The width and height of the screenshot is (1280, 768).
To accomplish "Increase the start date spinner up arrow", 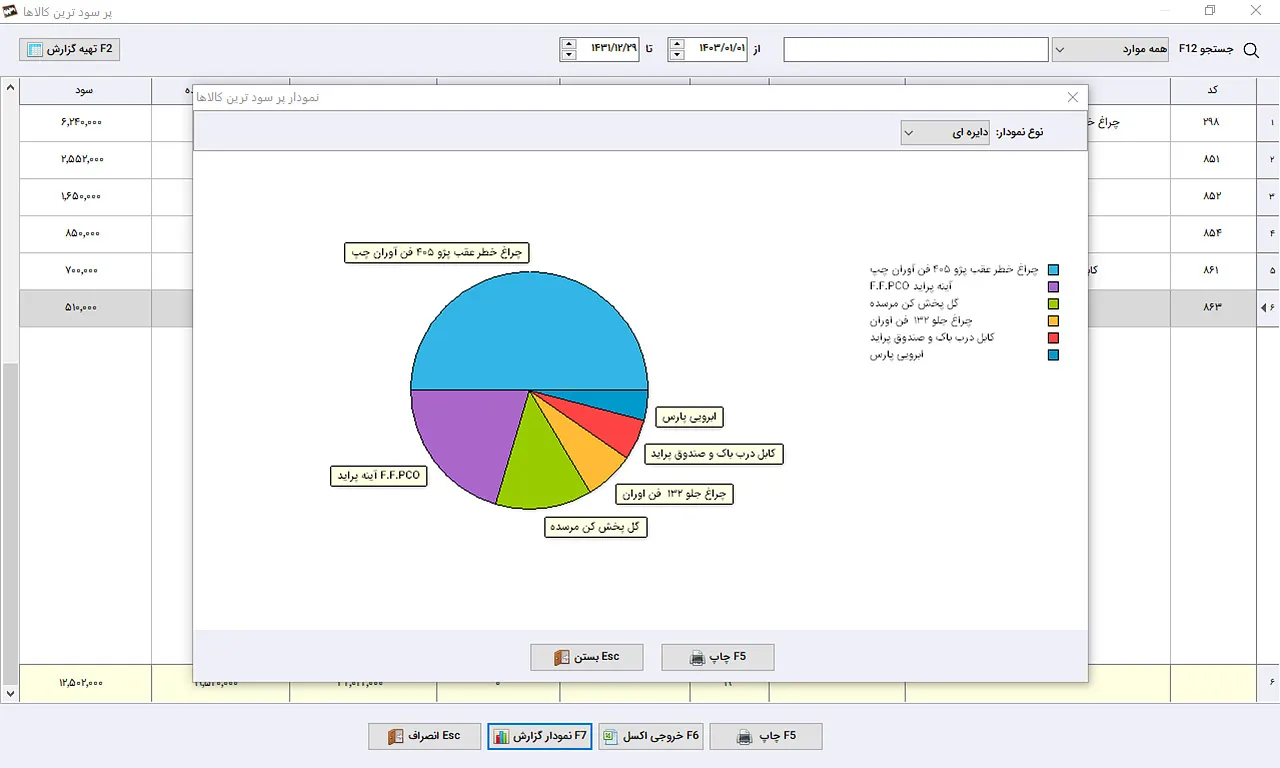I will pos(678,44).
